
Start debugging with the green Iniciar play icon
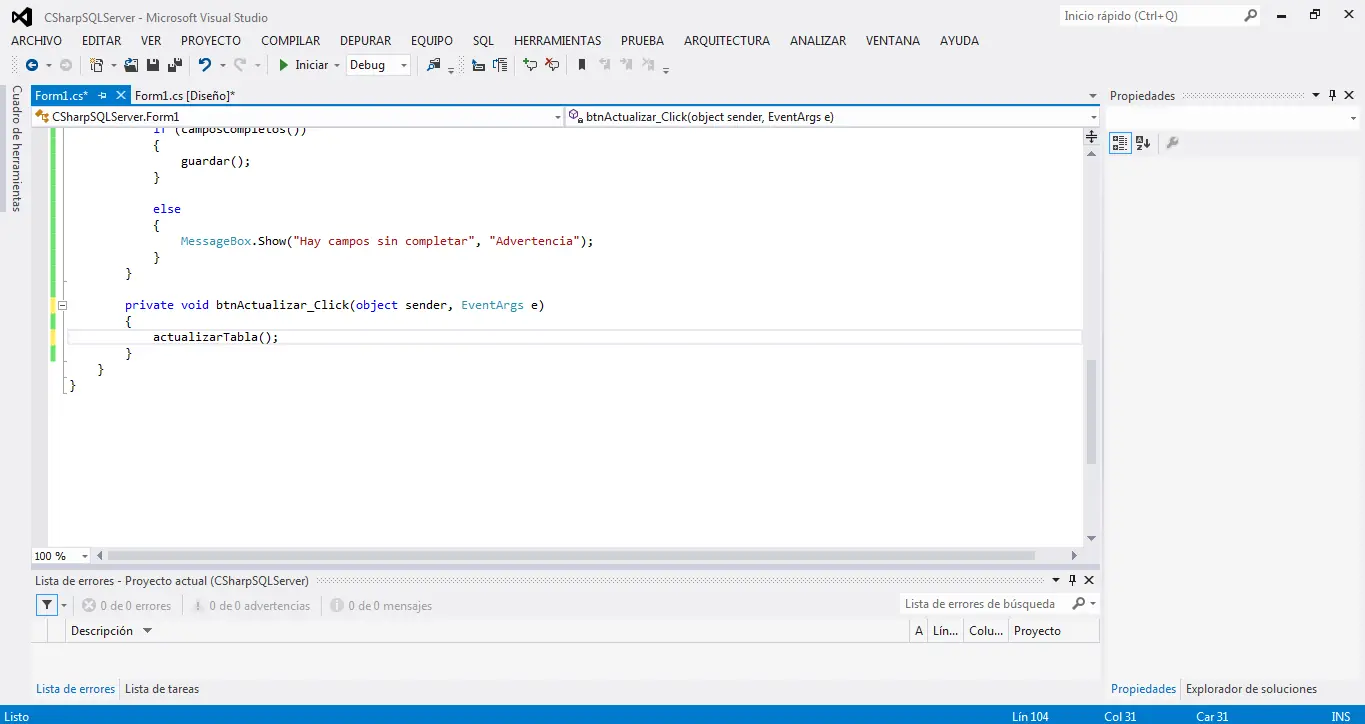click(x=284, y=65)
